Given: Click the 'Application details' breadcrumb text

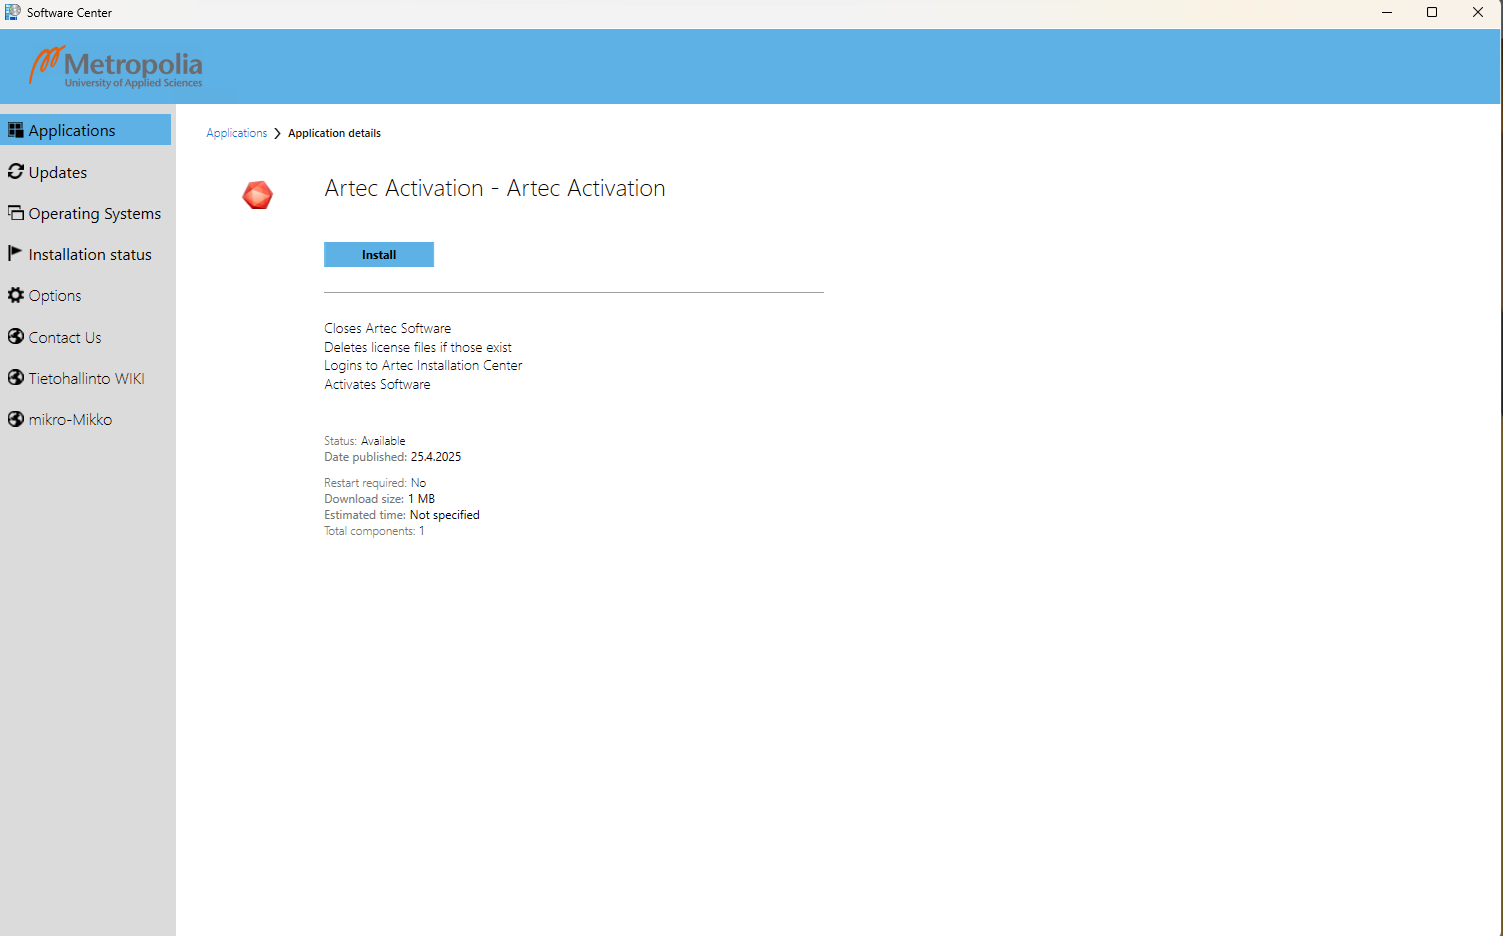Looking at the screenshot, I should 334,133.
